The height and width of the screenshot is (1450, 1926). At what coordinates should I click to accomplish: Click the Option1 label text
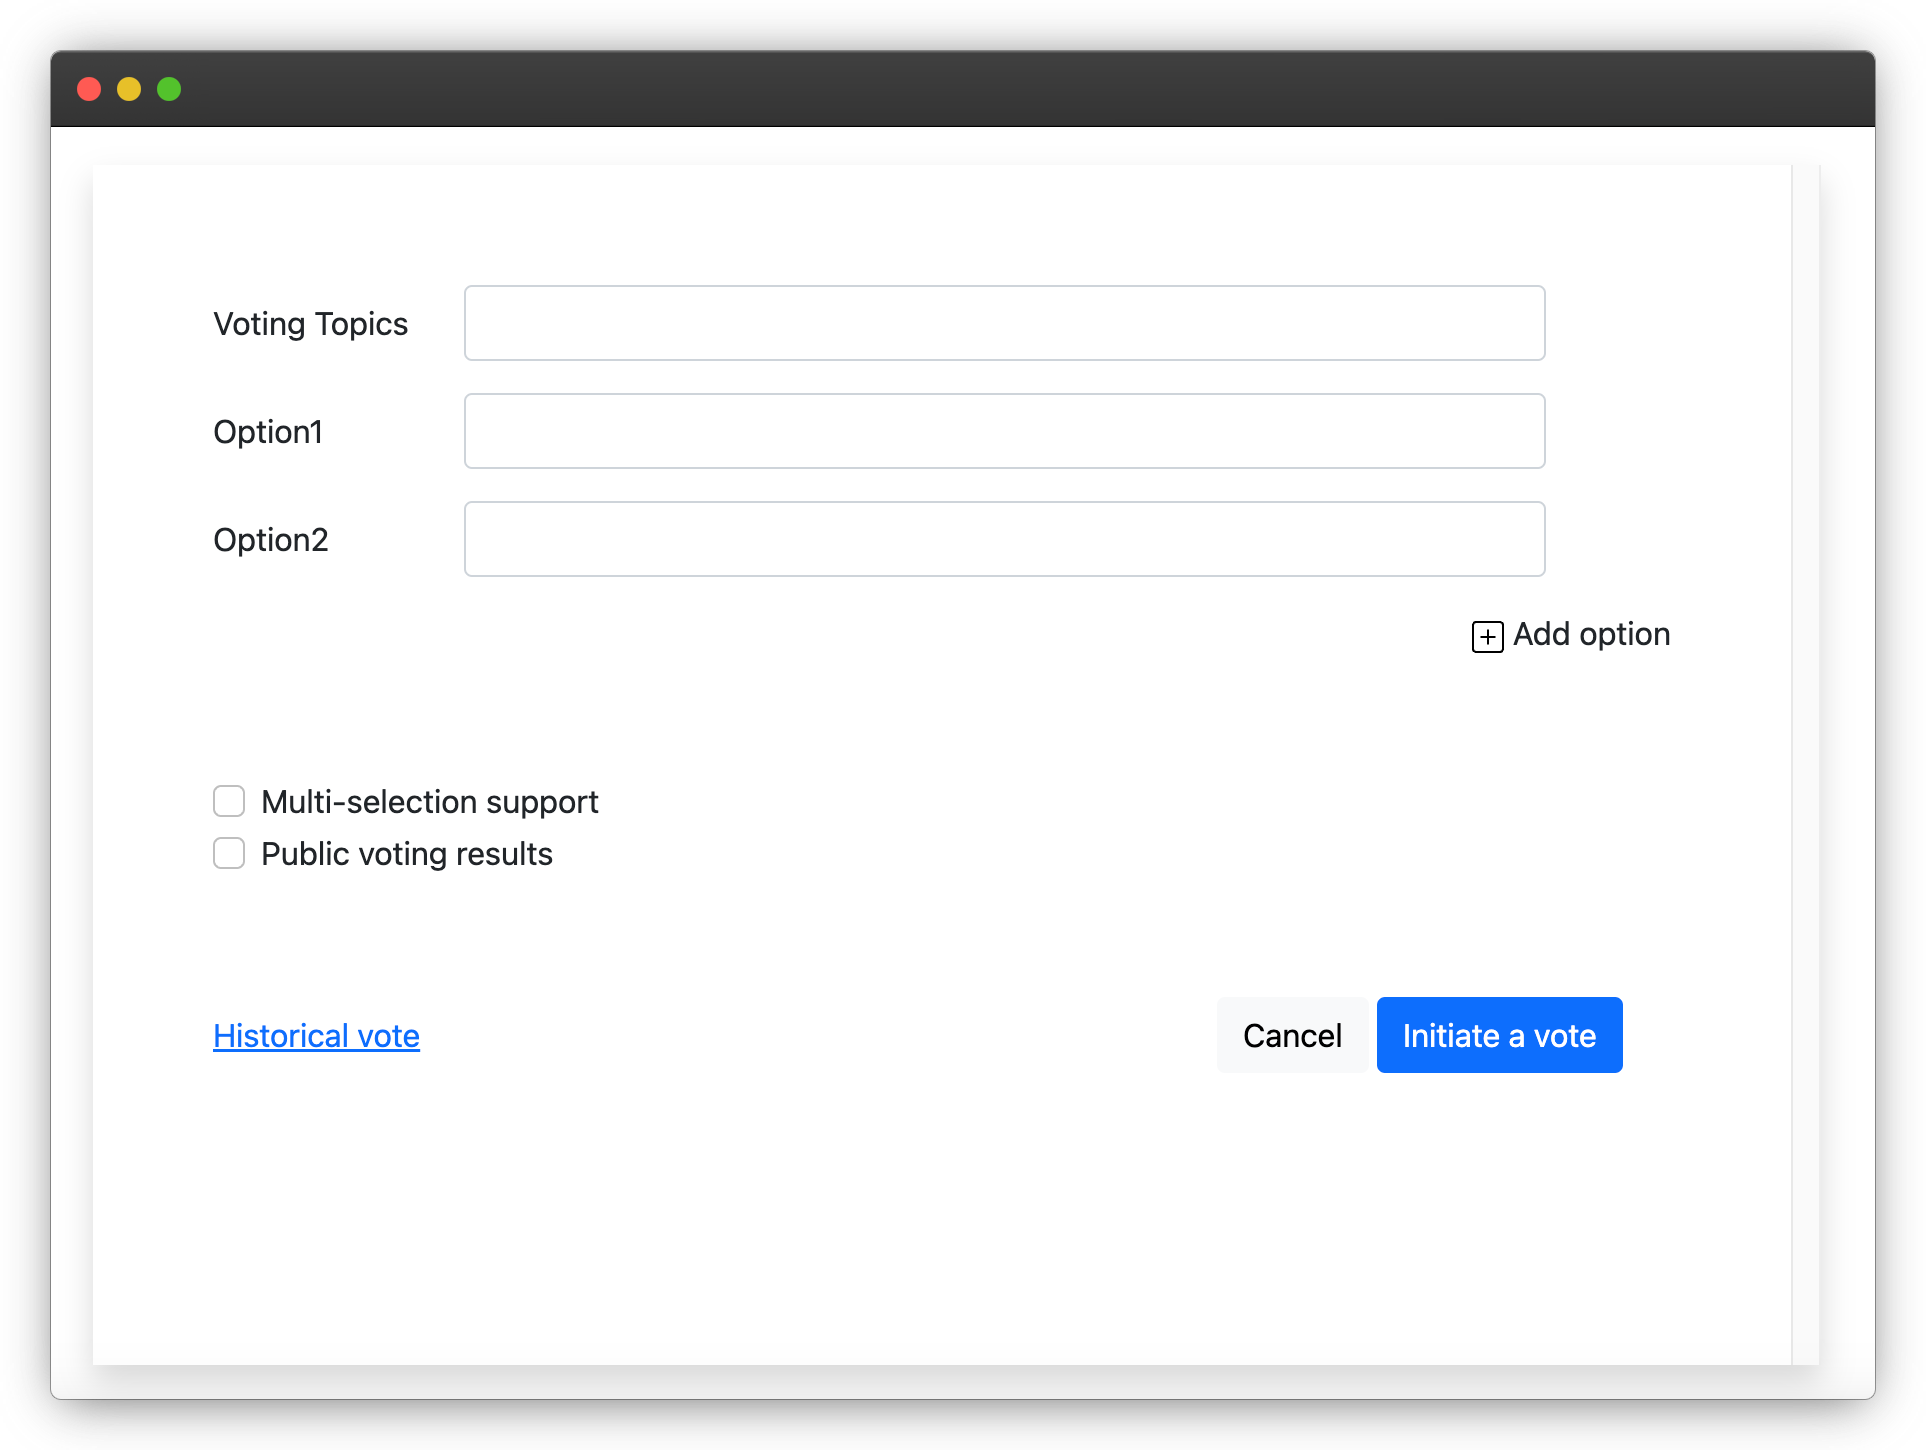click(267, 431)
